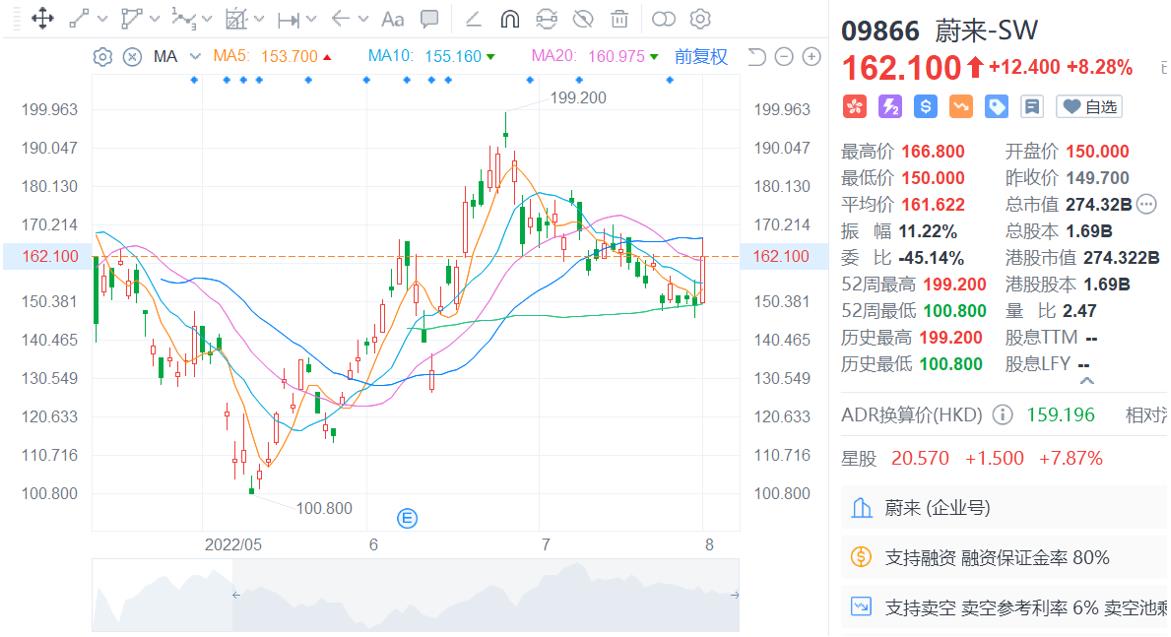
Task: Open the chart drawing delete (trash) tool
Action: coord(620,18)
